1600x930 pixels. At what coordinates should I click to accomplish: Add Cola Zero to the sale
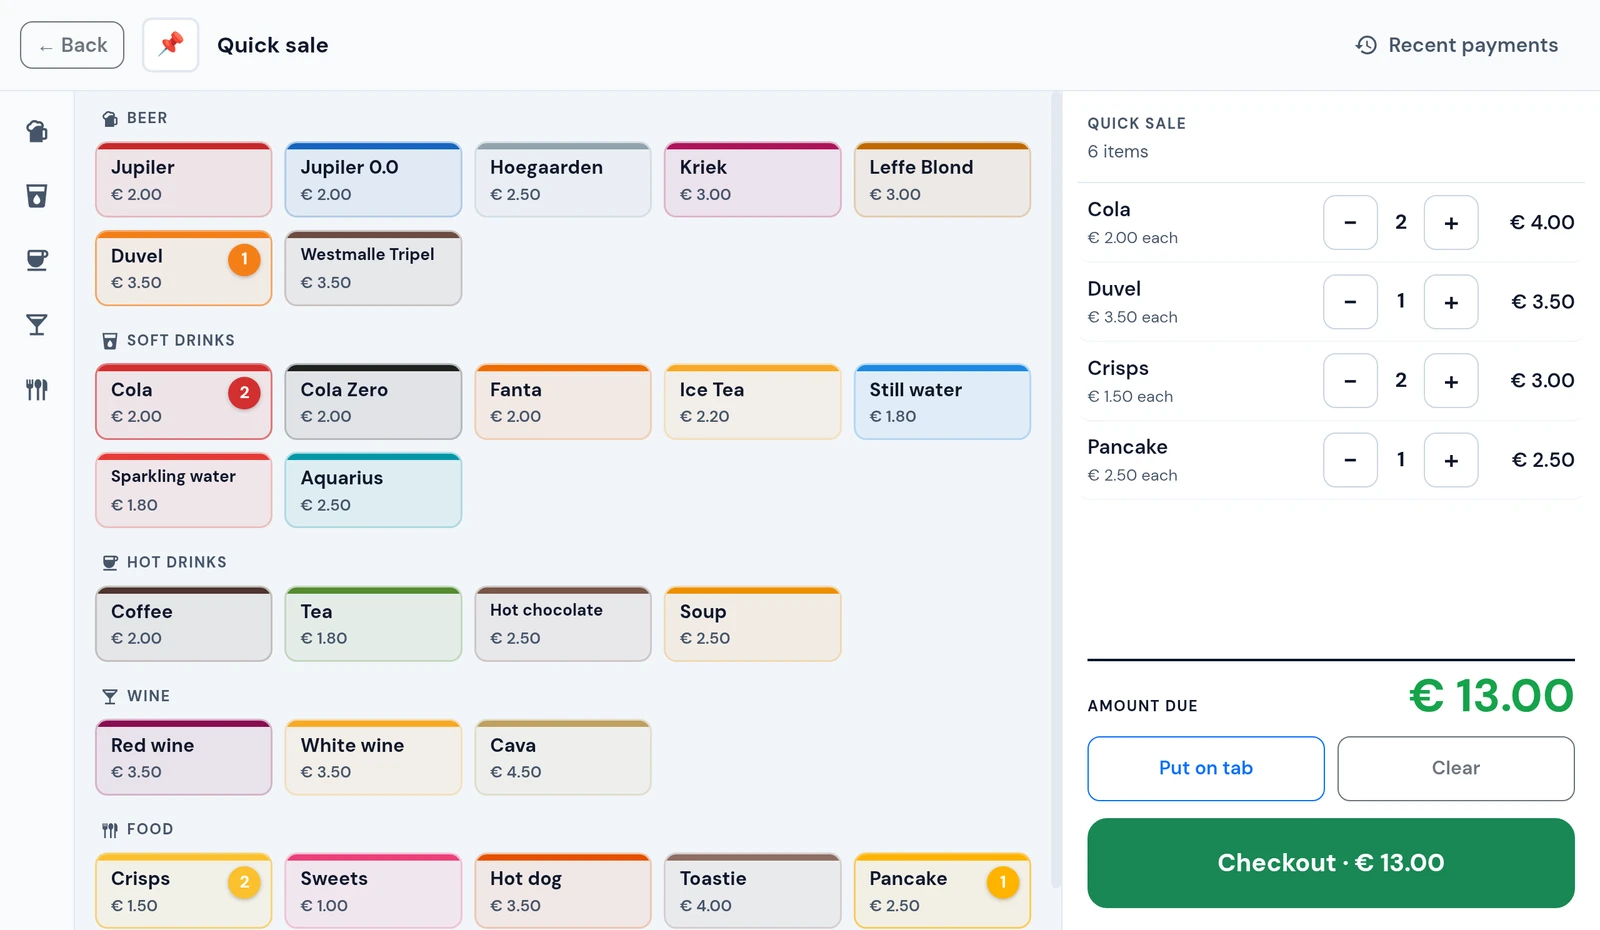tap(373, 402)
